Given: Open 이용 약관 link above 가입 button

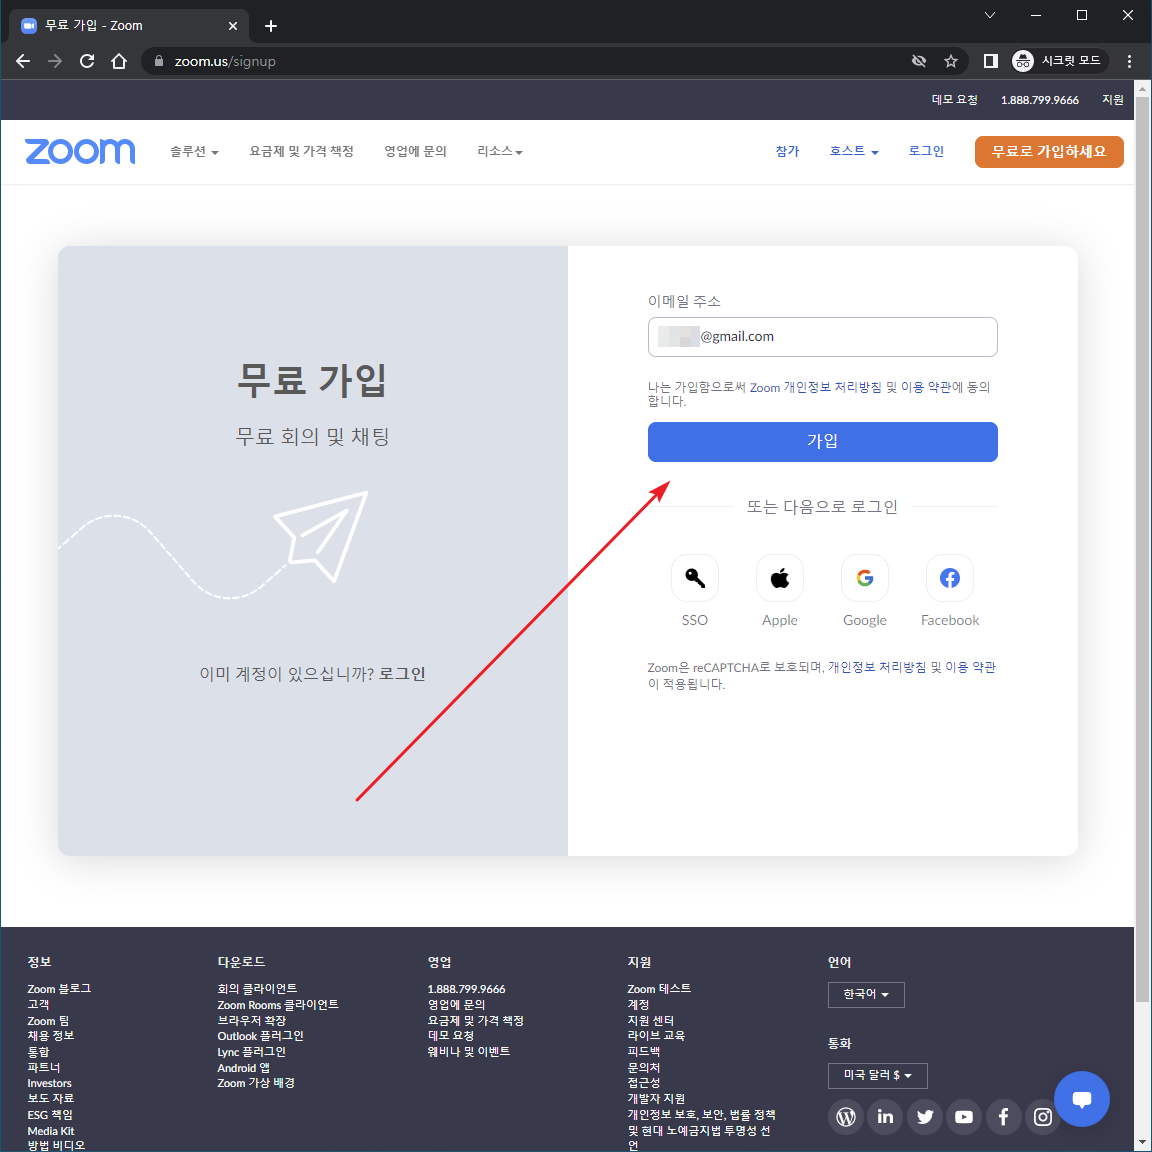Looking at the screenshot, I should (926, 387).
